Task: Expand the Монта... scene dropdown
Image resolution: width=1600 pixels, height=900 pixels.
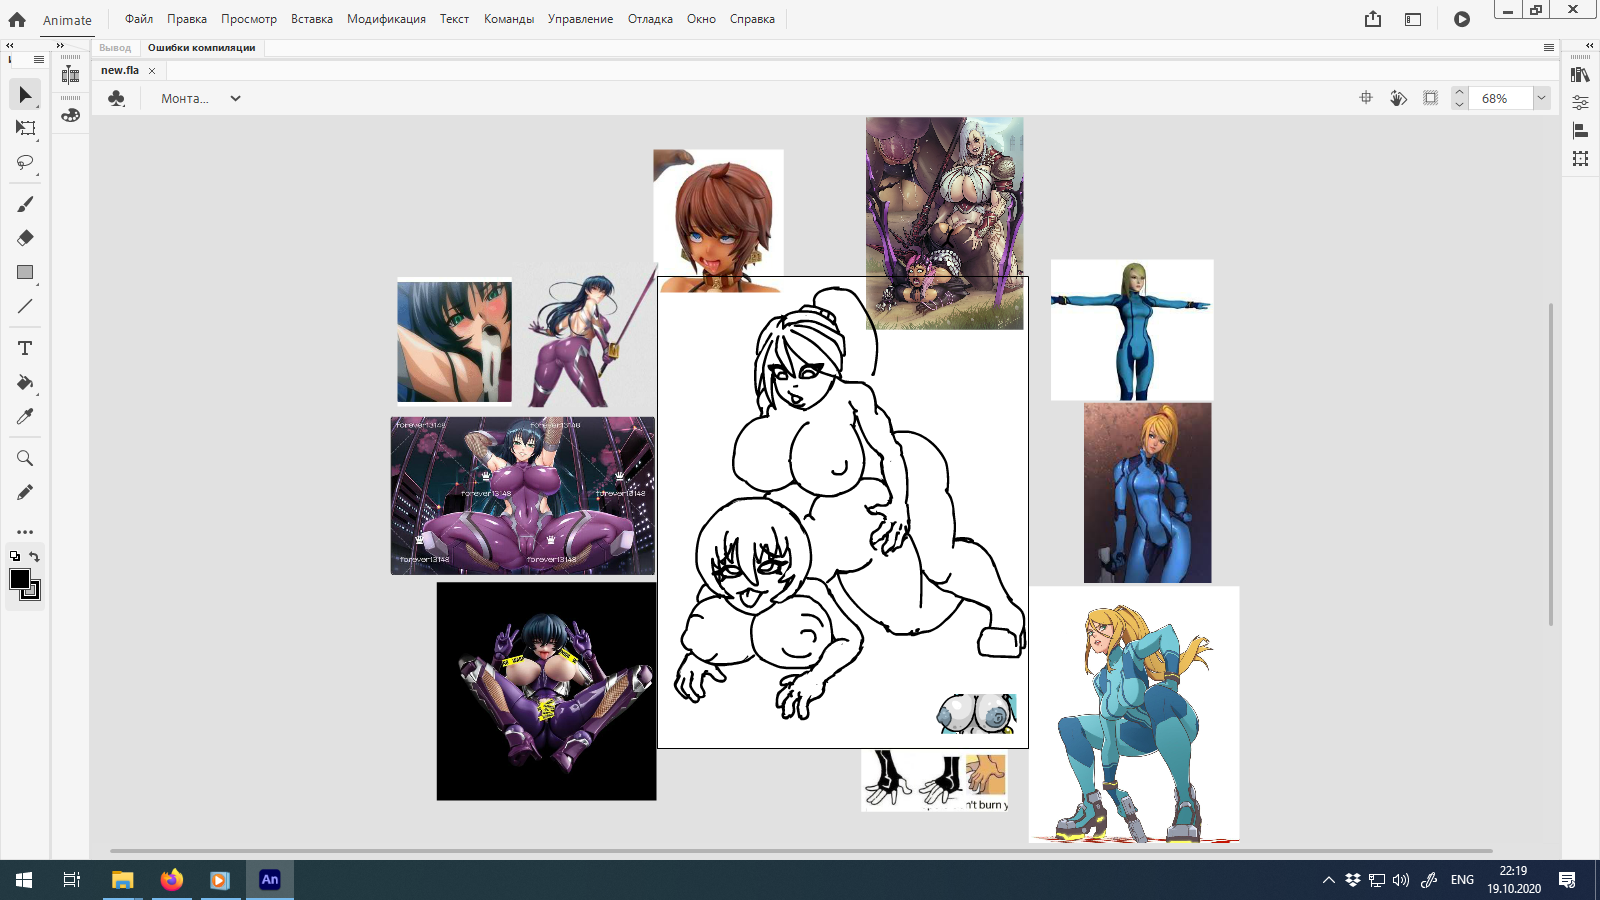Action: pyautogui.click(x=235, y=98)
